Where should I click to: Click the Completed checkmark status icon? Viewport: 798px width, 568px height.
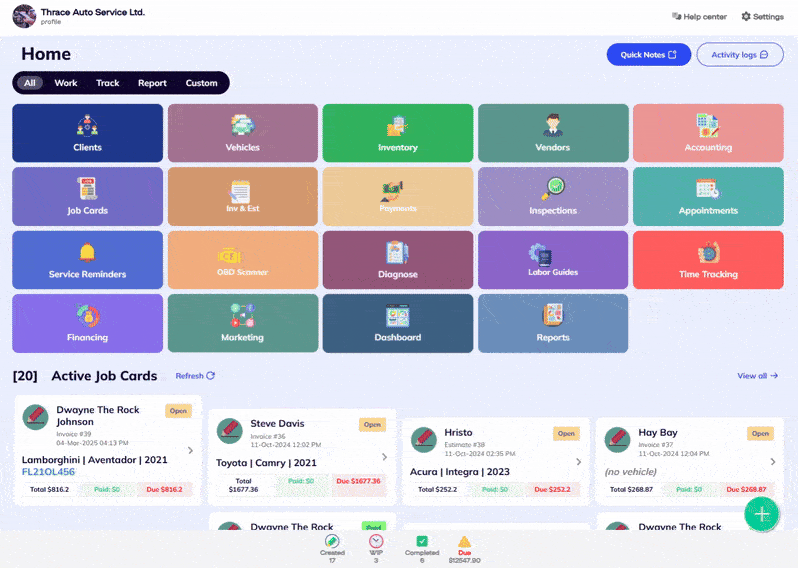tap(422, 541)
